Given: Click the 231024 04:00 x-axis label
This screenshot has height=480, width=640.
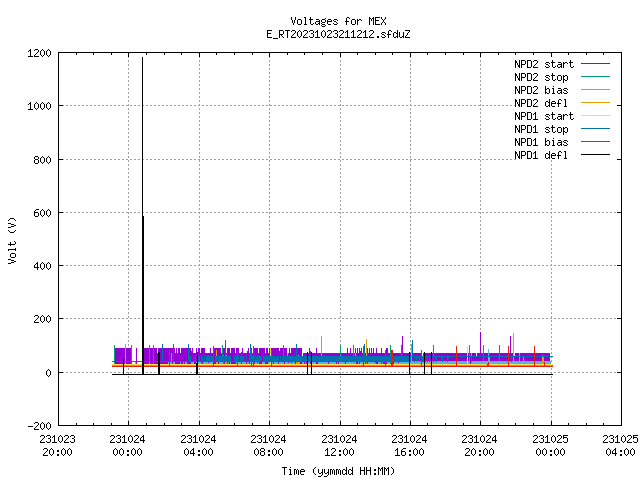Looking at the screenshot, I should pos(198,446).
